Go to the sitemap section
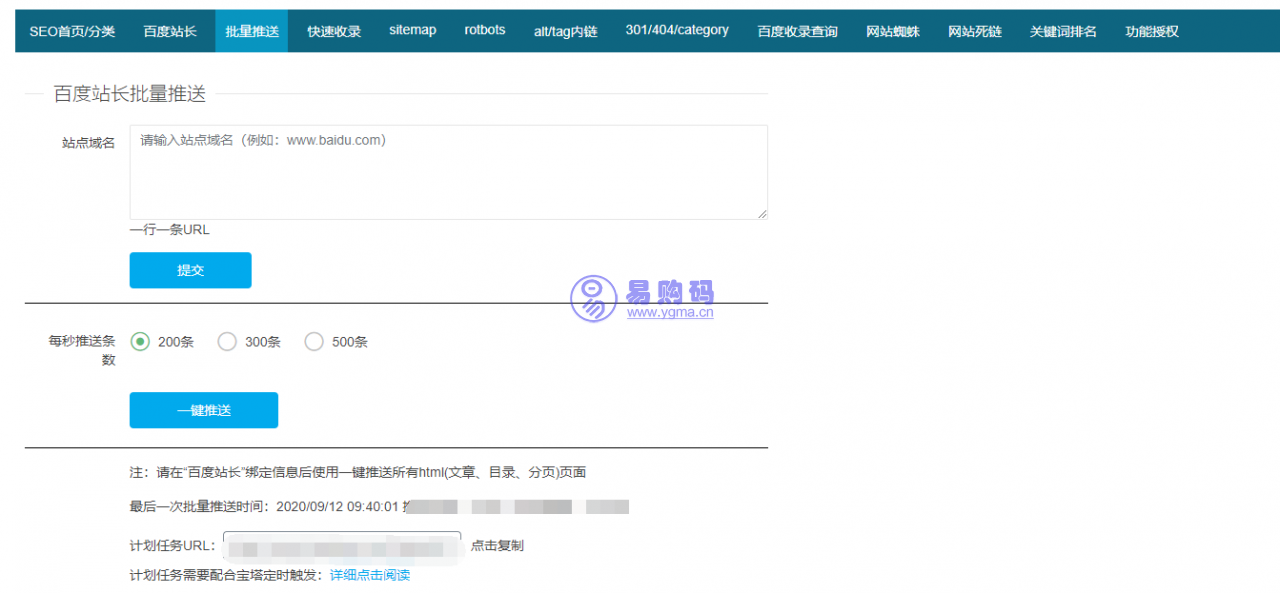The image size is (1280, 593). 412,30
